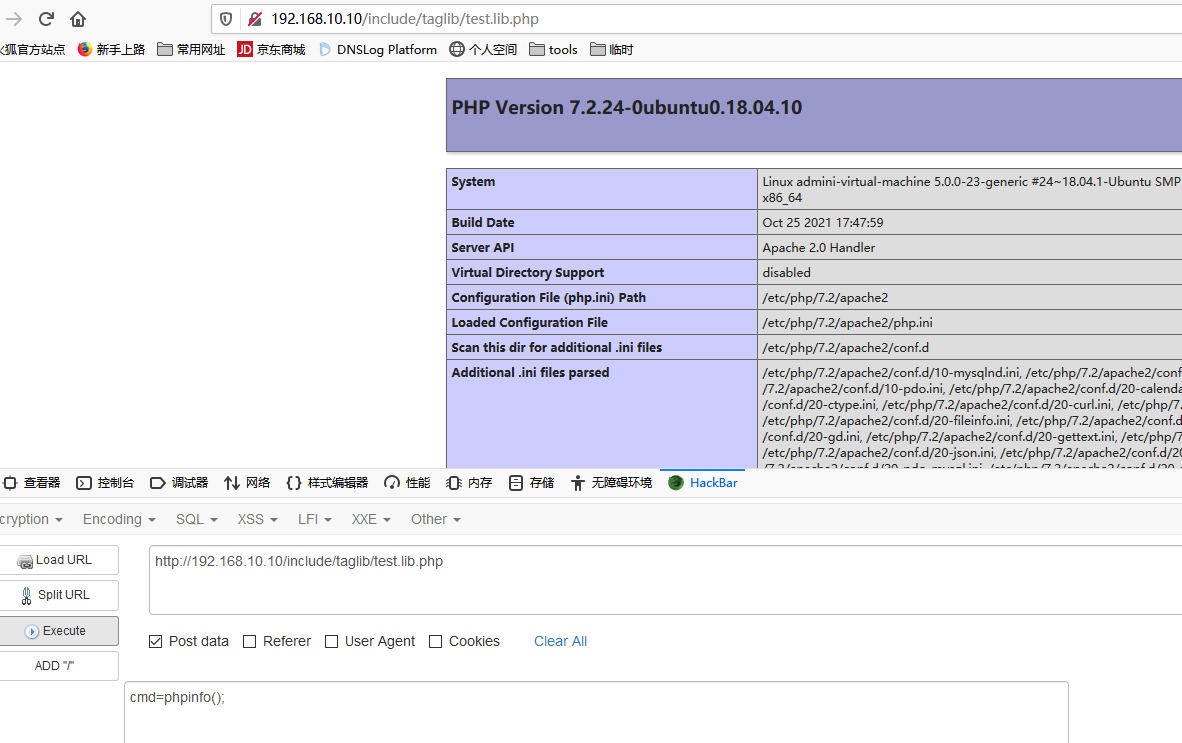Click the insecure connection lock icon

[255, 19]
